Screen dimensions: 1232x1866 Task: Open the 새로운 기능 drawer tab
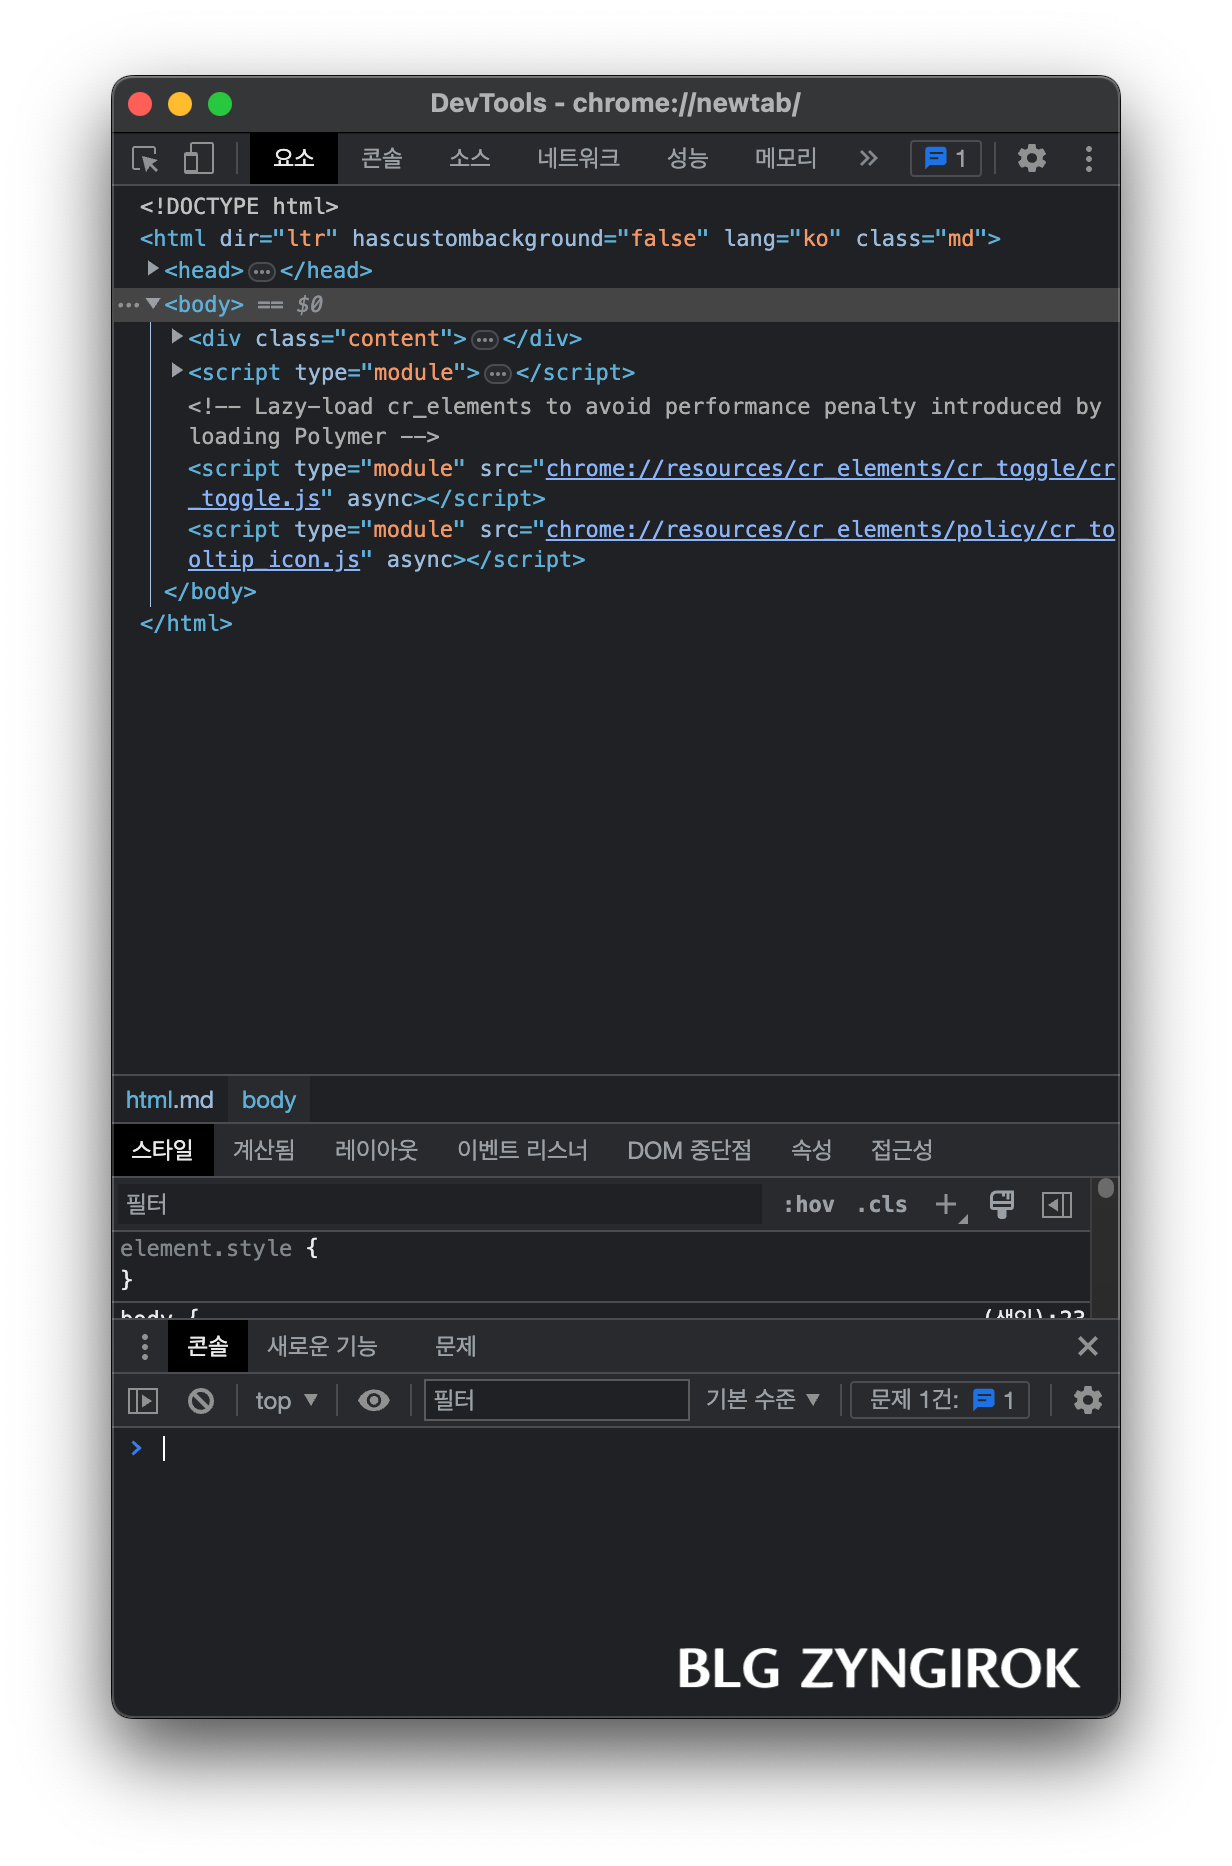(322, 1347)
